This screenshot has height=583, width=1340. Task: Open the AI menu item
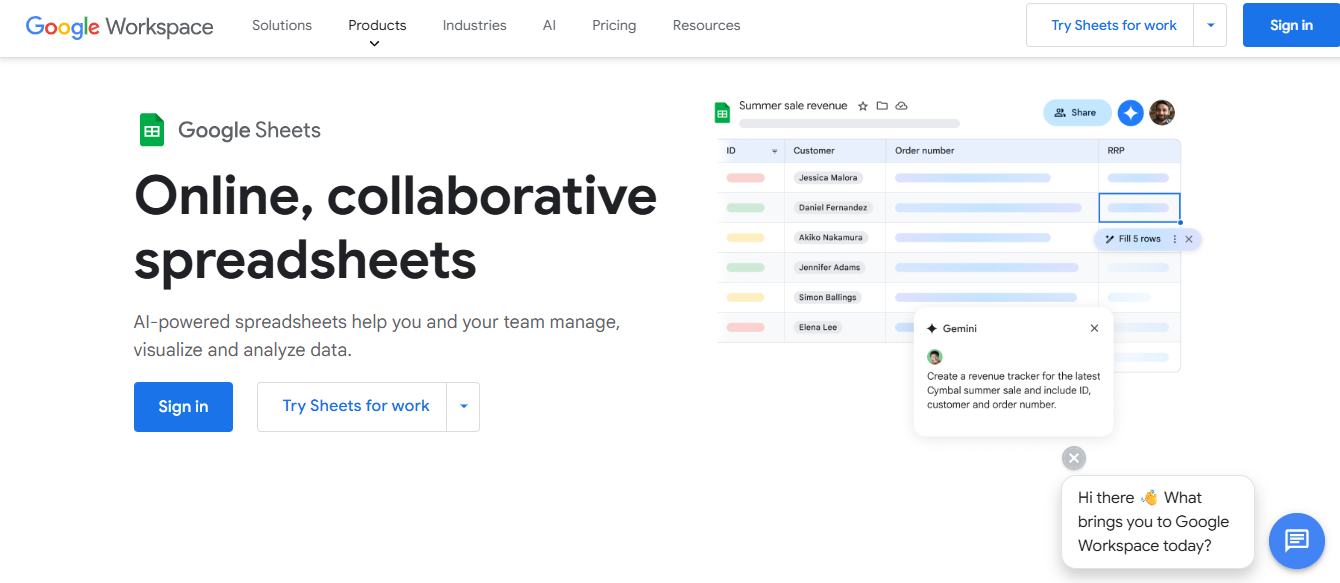click(x=549, y=25)
